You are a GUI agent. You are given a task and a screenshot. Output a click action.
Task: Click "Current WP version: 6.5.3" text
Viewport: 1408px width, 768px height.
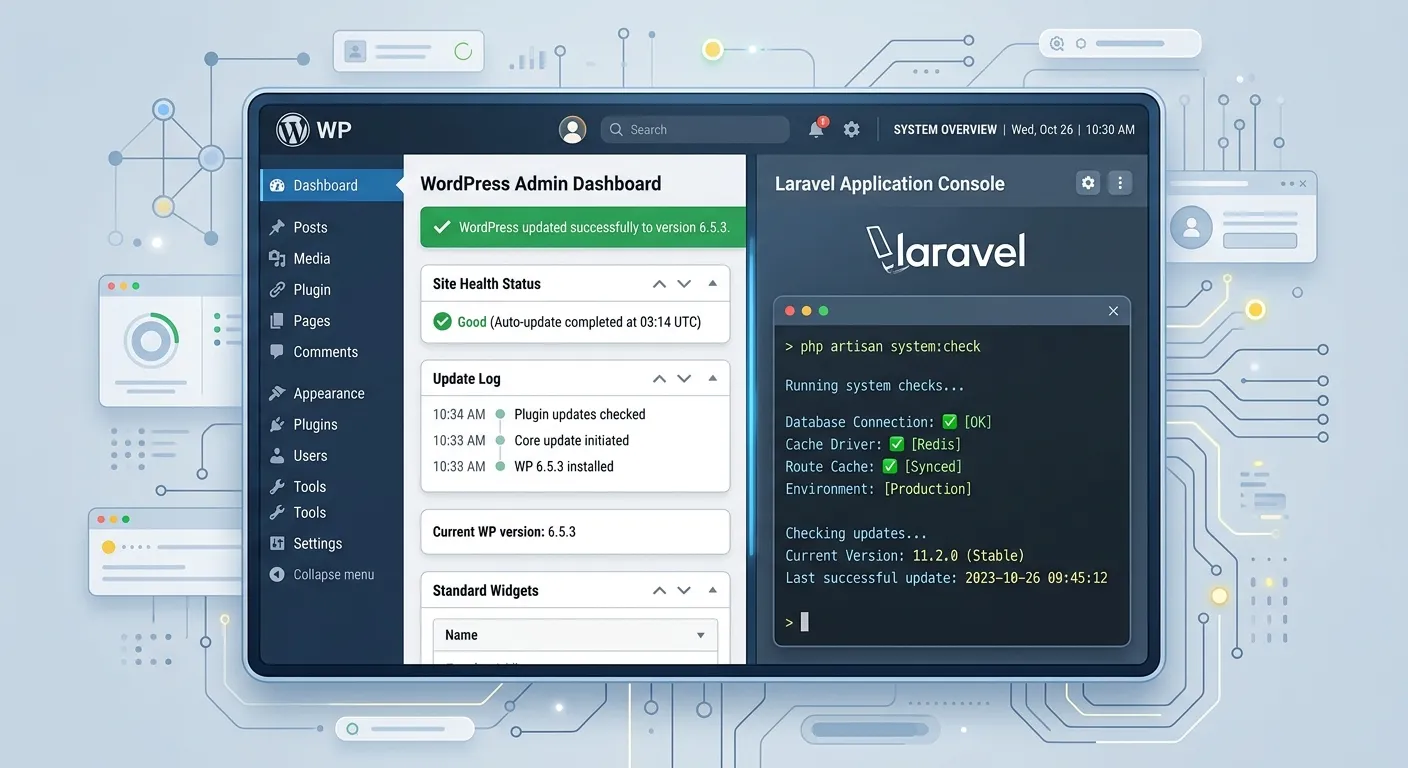[504, 532]
